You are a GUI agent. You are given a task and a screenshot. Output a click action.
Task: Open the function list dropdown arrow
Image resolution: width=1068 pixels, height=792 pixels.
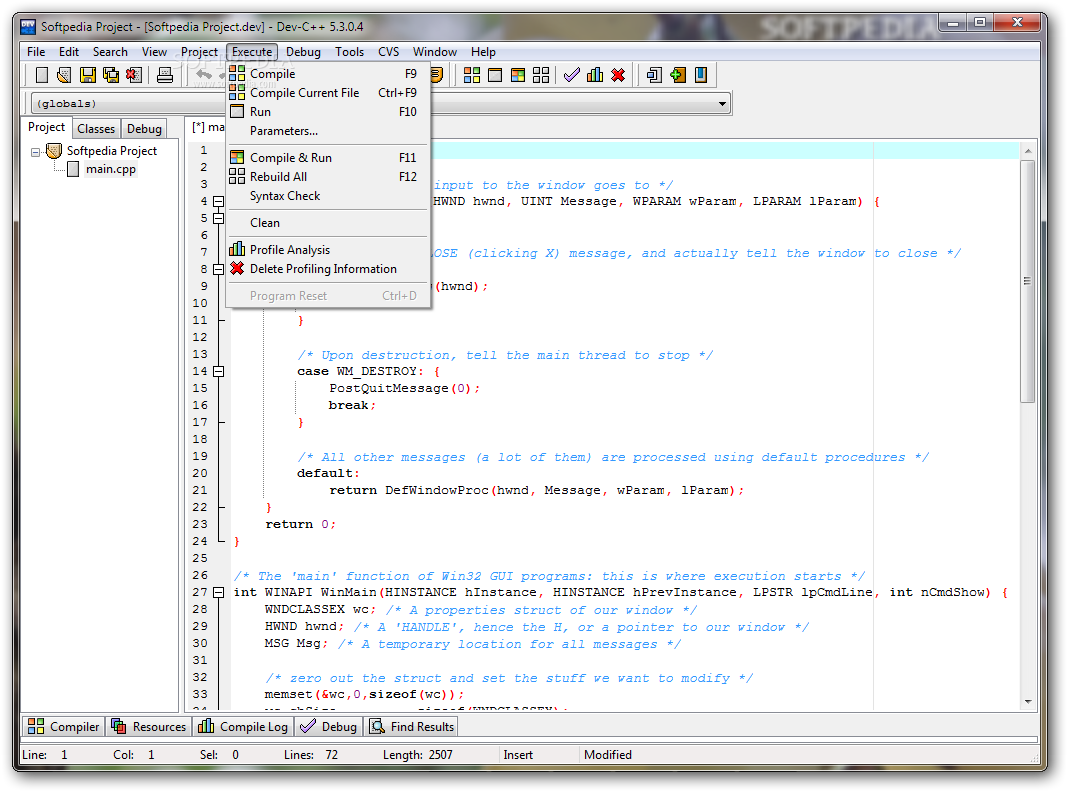pos(722,104)
